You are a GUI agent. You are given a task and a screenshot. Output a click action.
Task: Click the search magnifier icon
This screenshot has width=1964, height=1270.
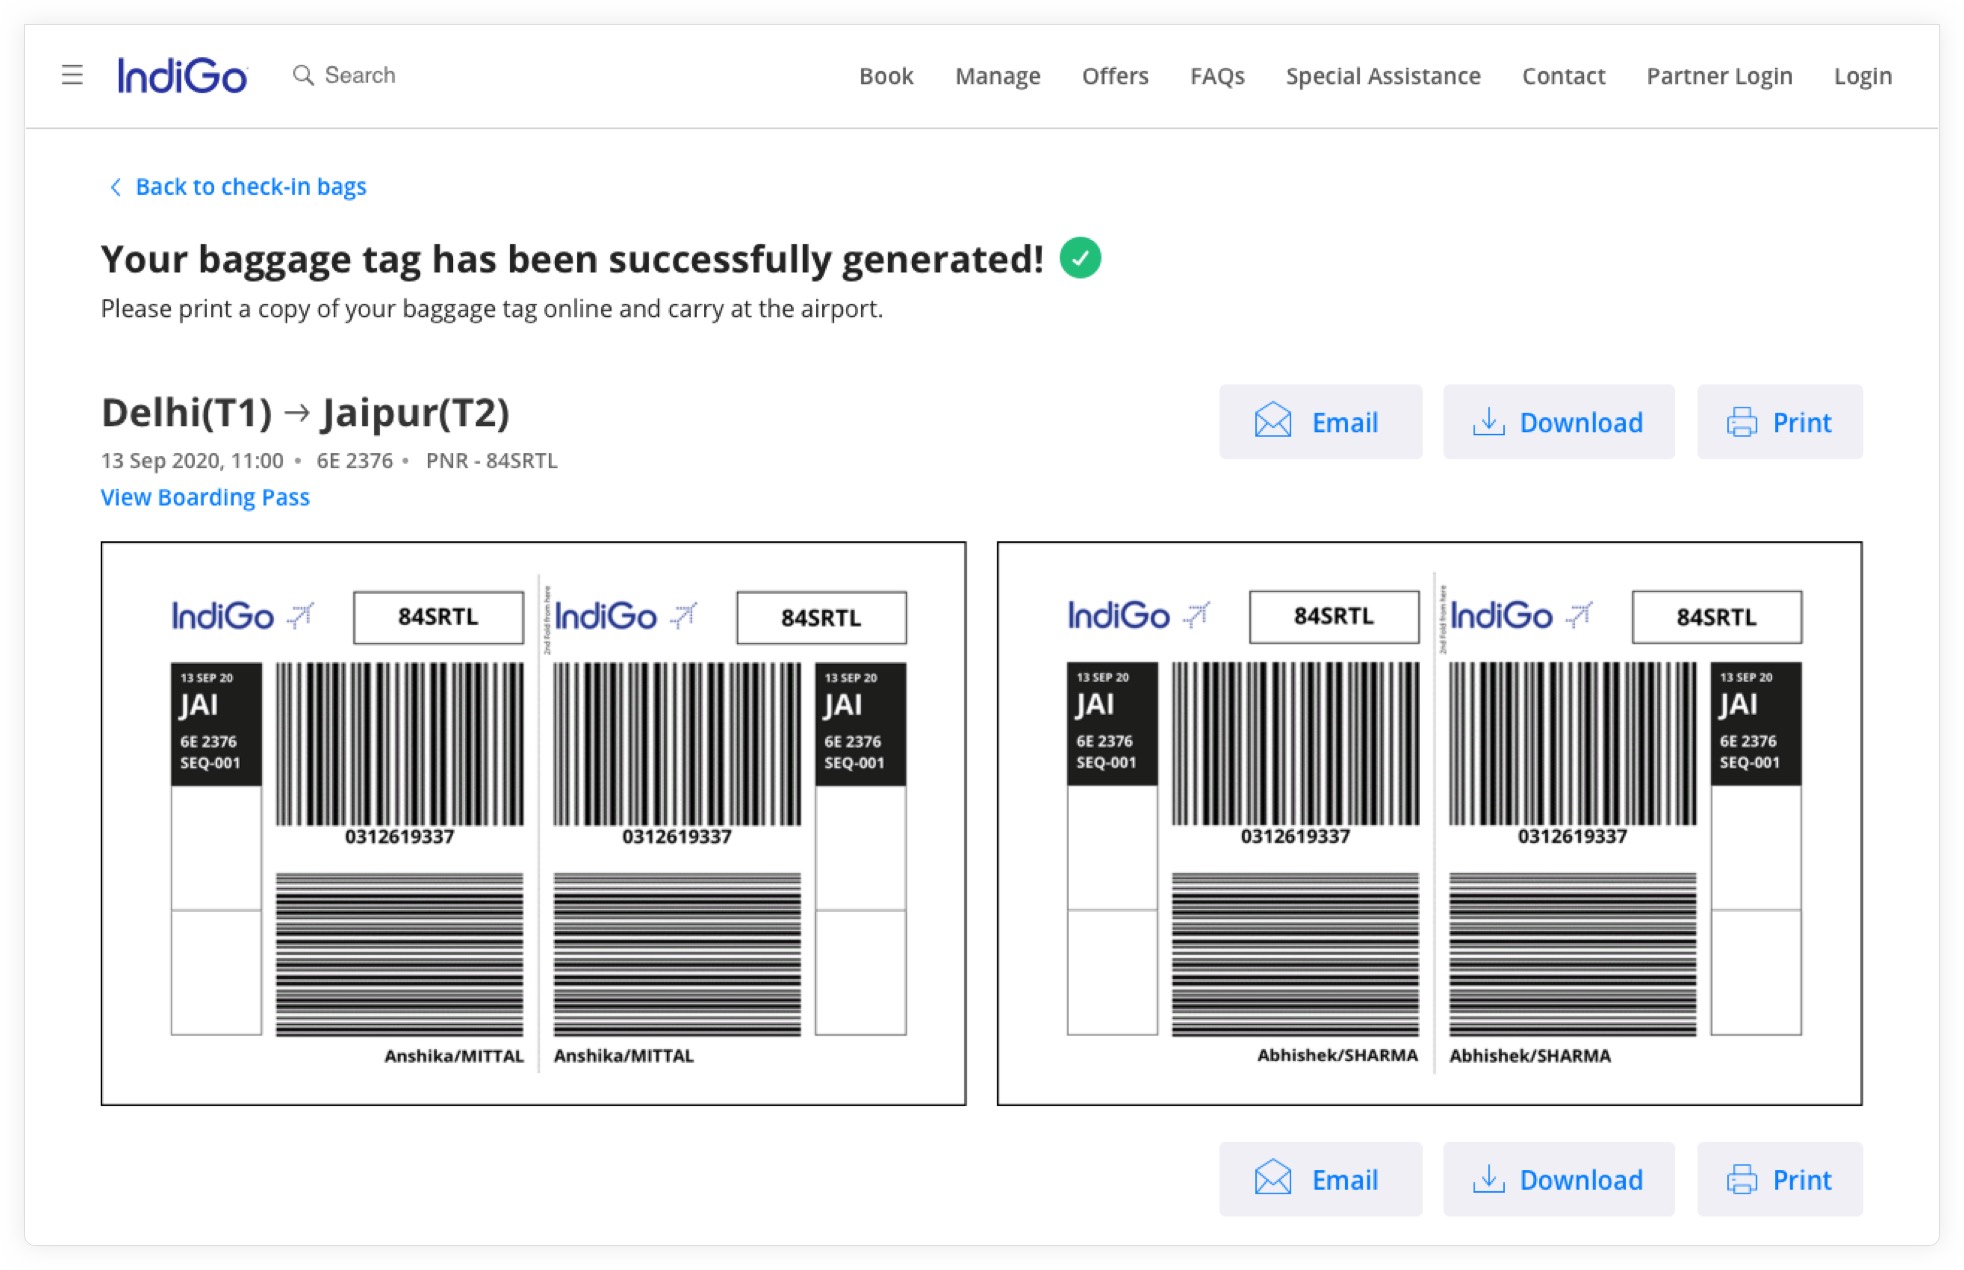click(x=302, y=75)
